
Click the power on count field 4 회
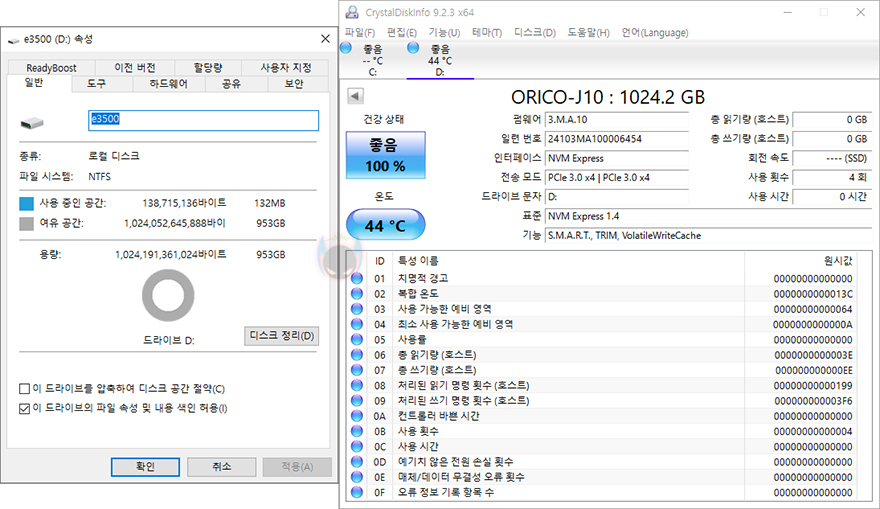(832, 177)
